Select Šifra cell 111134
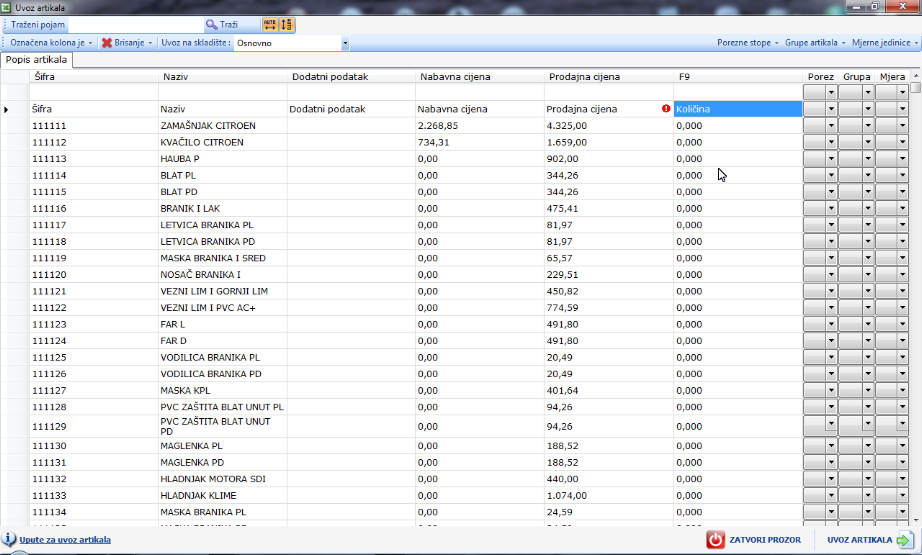 [93, 511]
